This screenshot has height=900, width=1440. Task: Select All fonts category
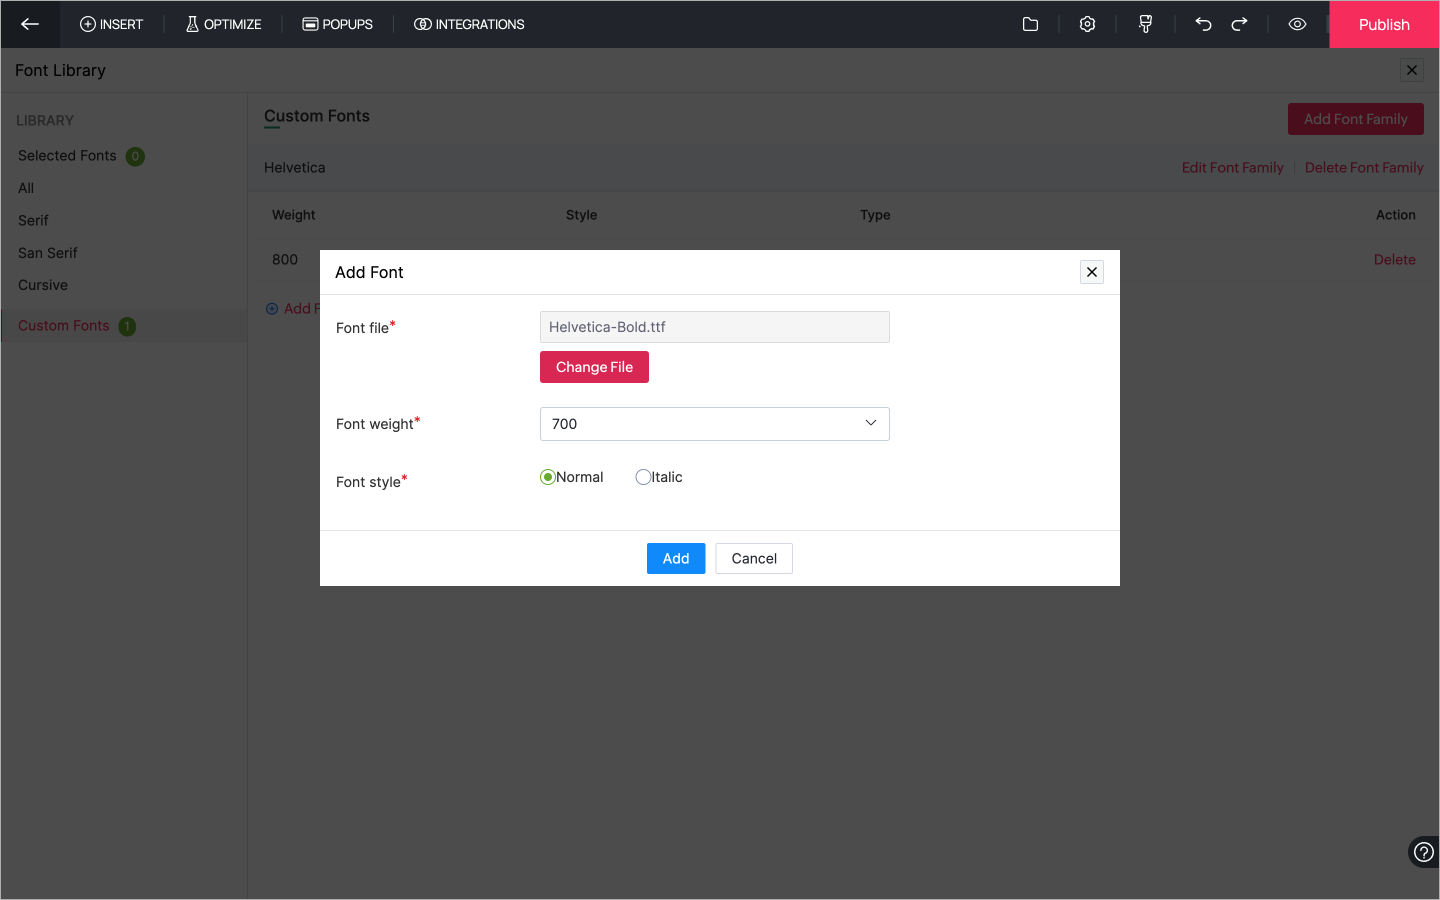[26, 188]
